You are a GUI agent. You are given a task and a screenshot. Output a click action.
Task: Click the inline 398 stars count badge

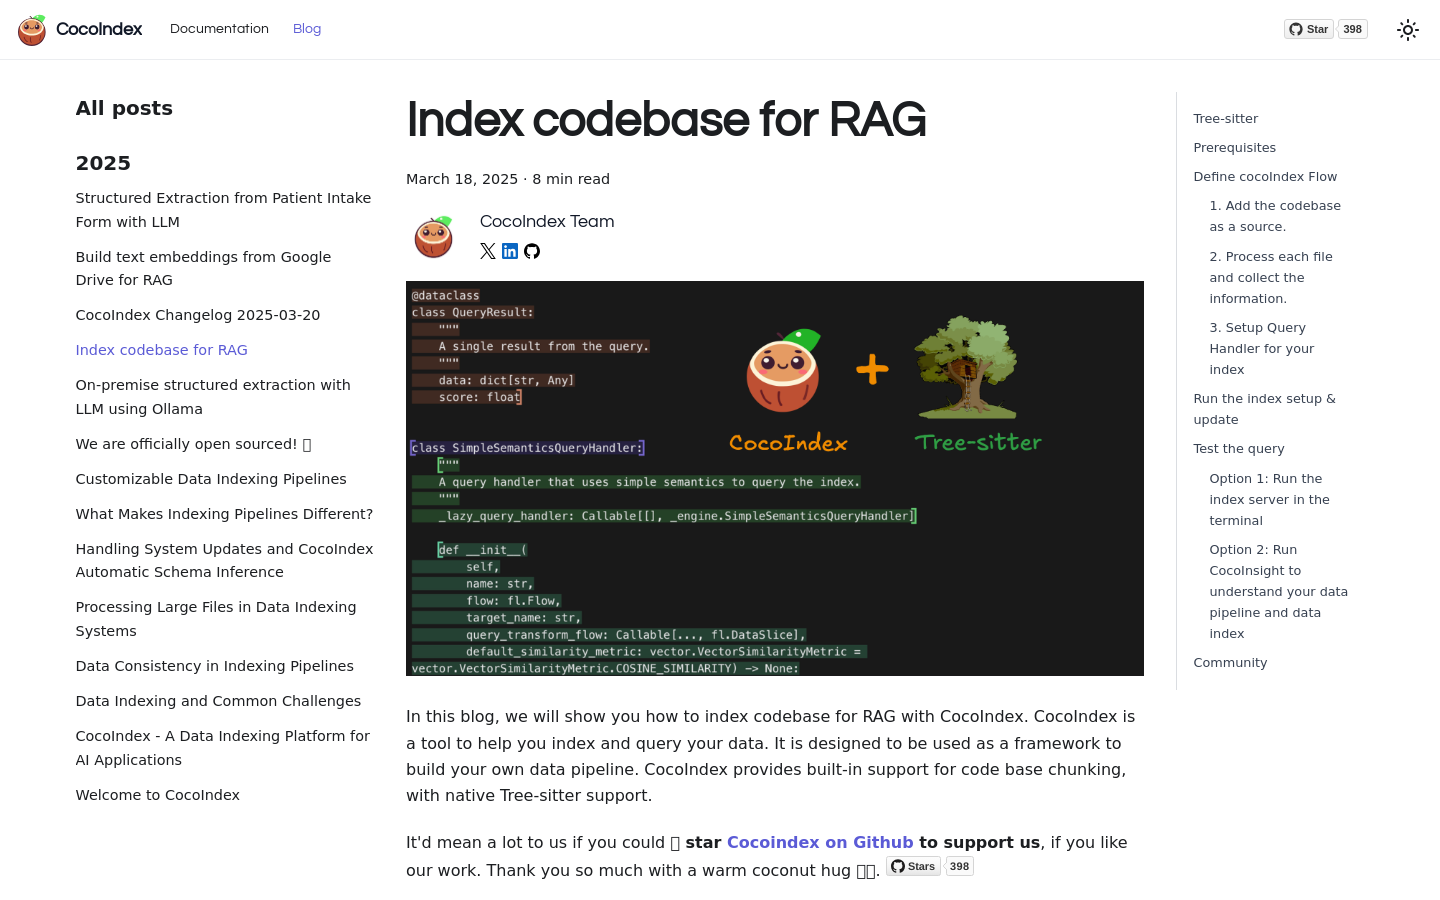pos(959,866)
